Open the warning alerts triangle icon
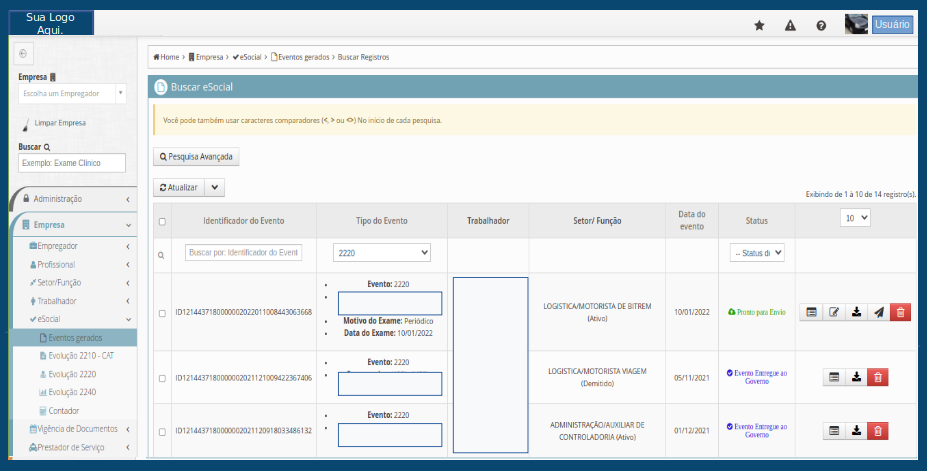Viewport: 927px width, 471px height. click(790, 25)
